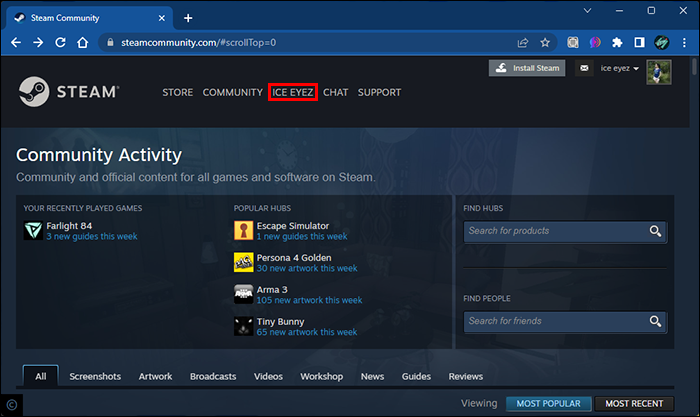Screen dimensions: 700x417
Task: Click the Install Steam button
Action: click(527, 68)
